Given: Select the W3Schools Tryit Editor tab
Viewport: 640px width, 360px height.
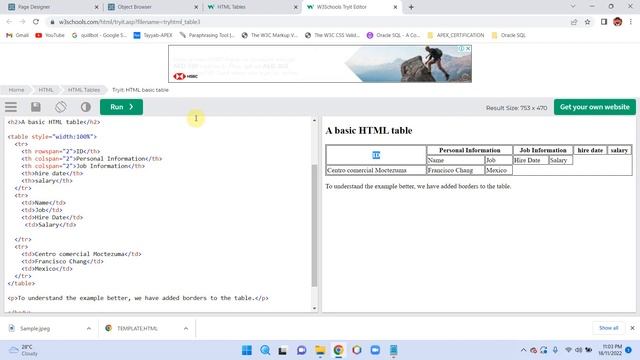Looking at the screenshot, I should tap(352, 7).
